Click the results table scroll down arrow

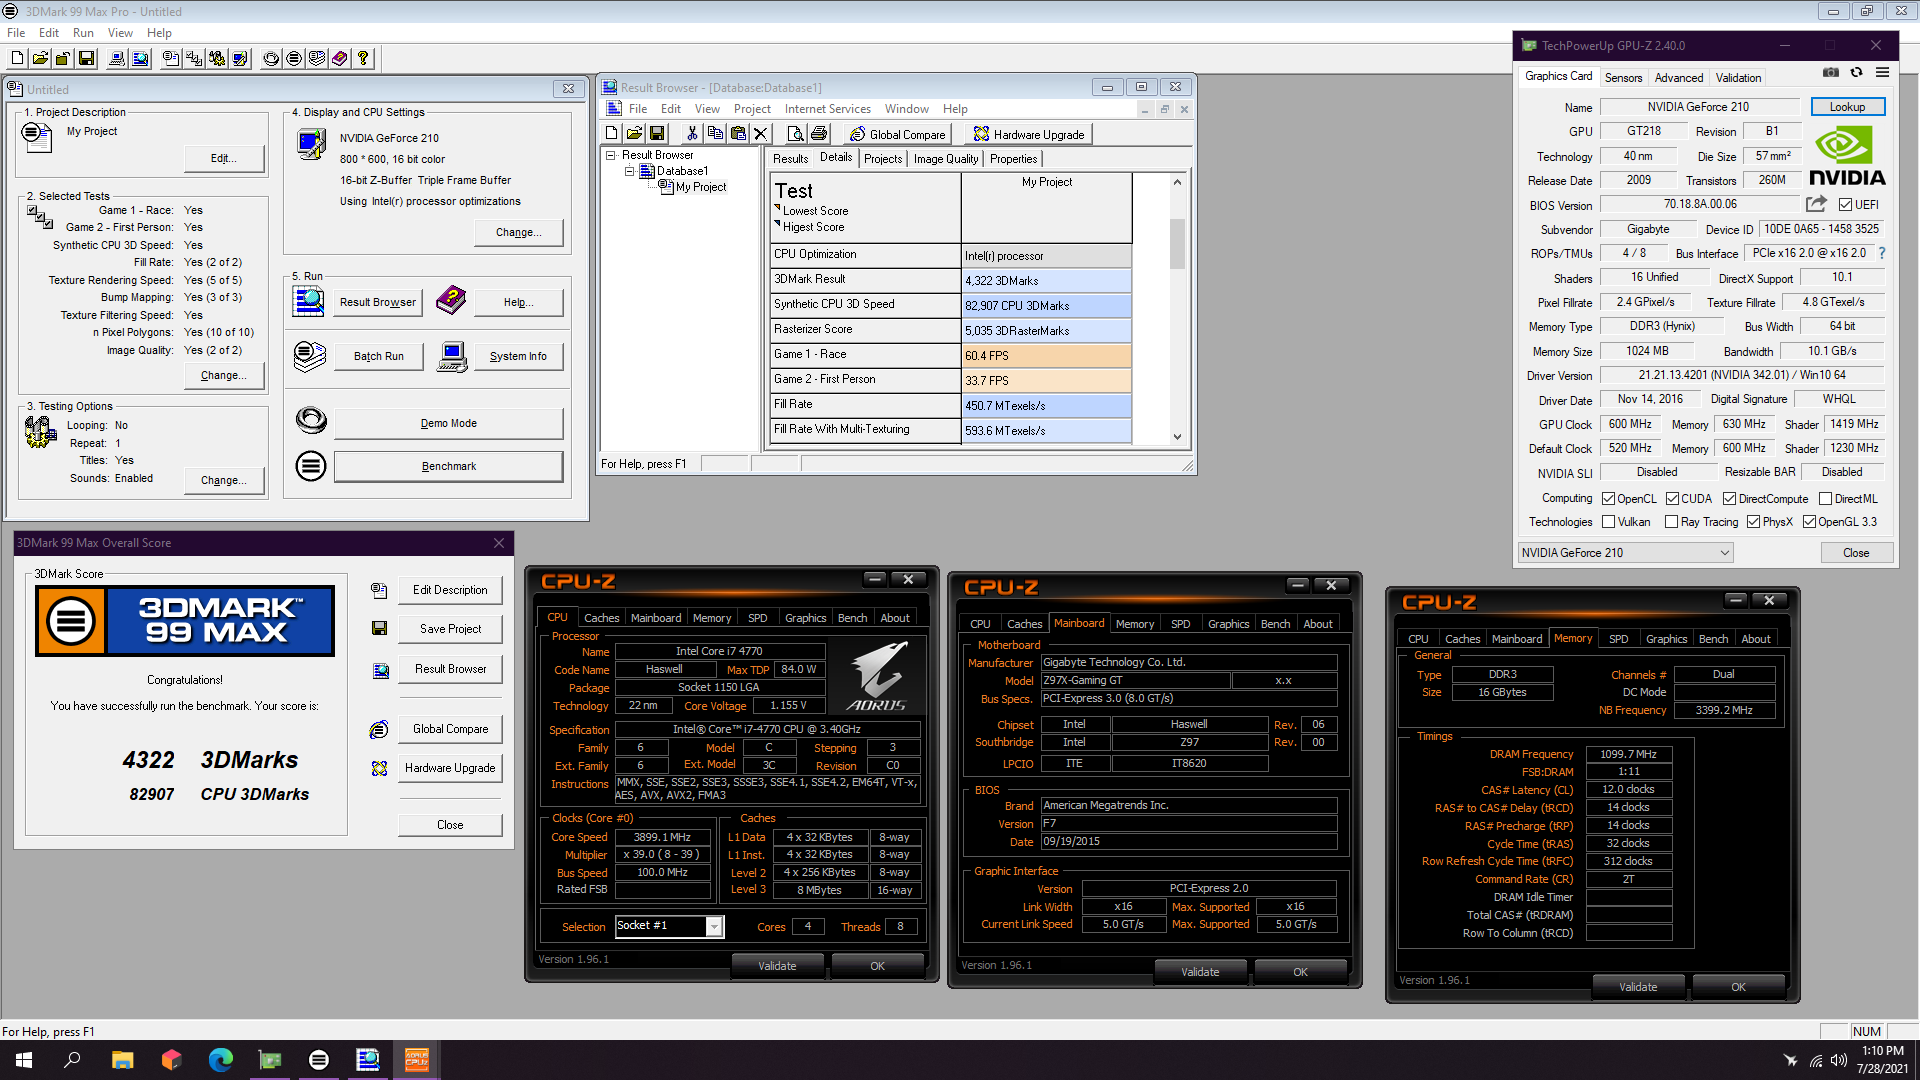click(x=1177, y=436)
